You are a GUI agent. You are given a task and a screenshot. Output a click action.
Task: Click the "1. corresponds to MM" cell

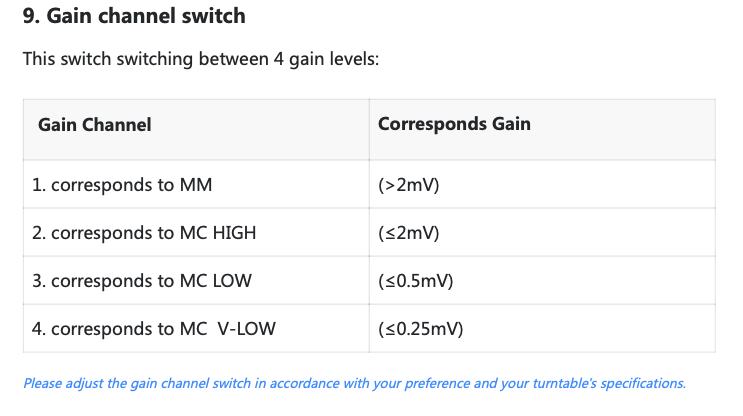[122, 185]
